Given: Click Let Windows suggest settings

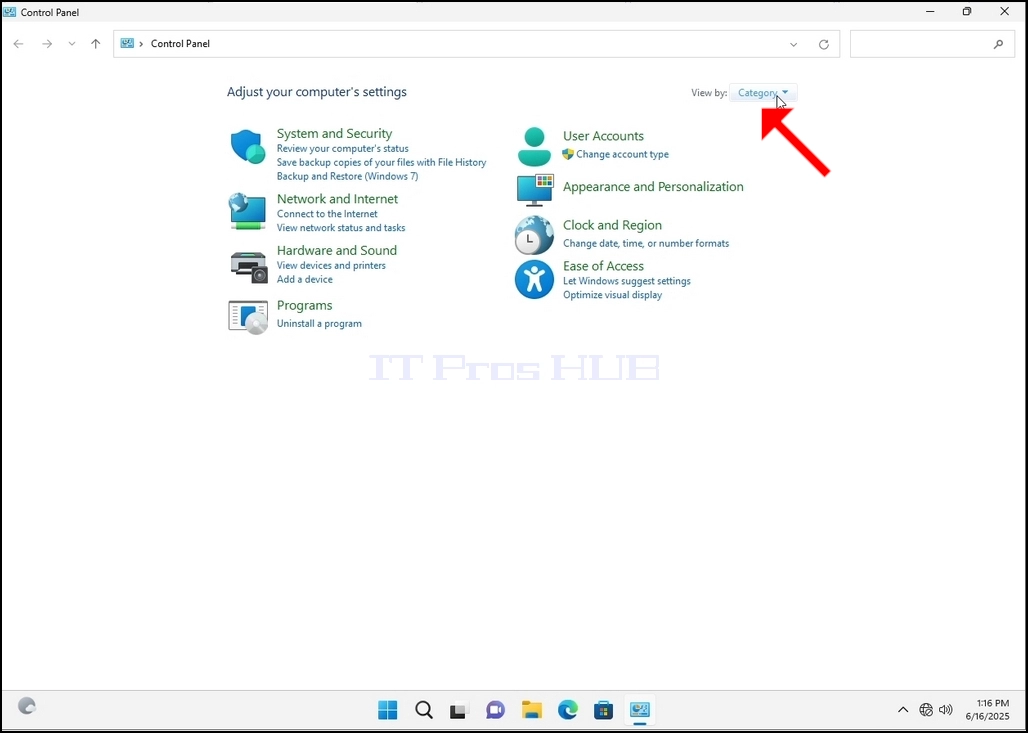Looking at the screenshot, I should point(627,281).
